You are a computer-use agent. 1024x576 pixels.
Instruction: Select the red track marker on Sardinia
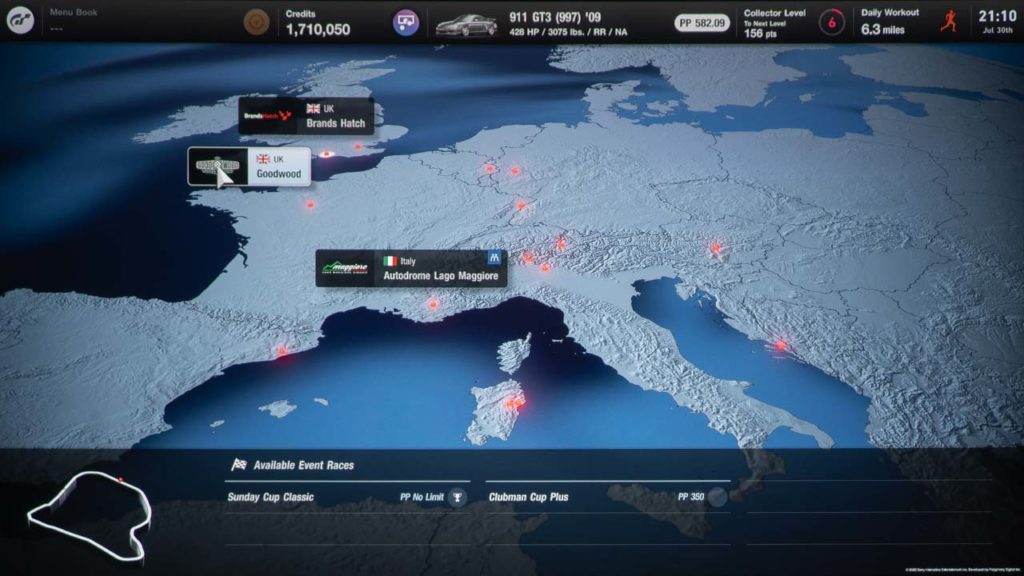click(515, 403)
